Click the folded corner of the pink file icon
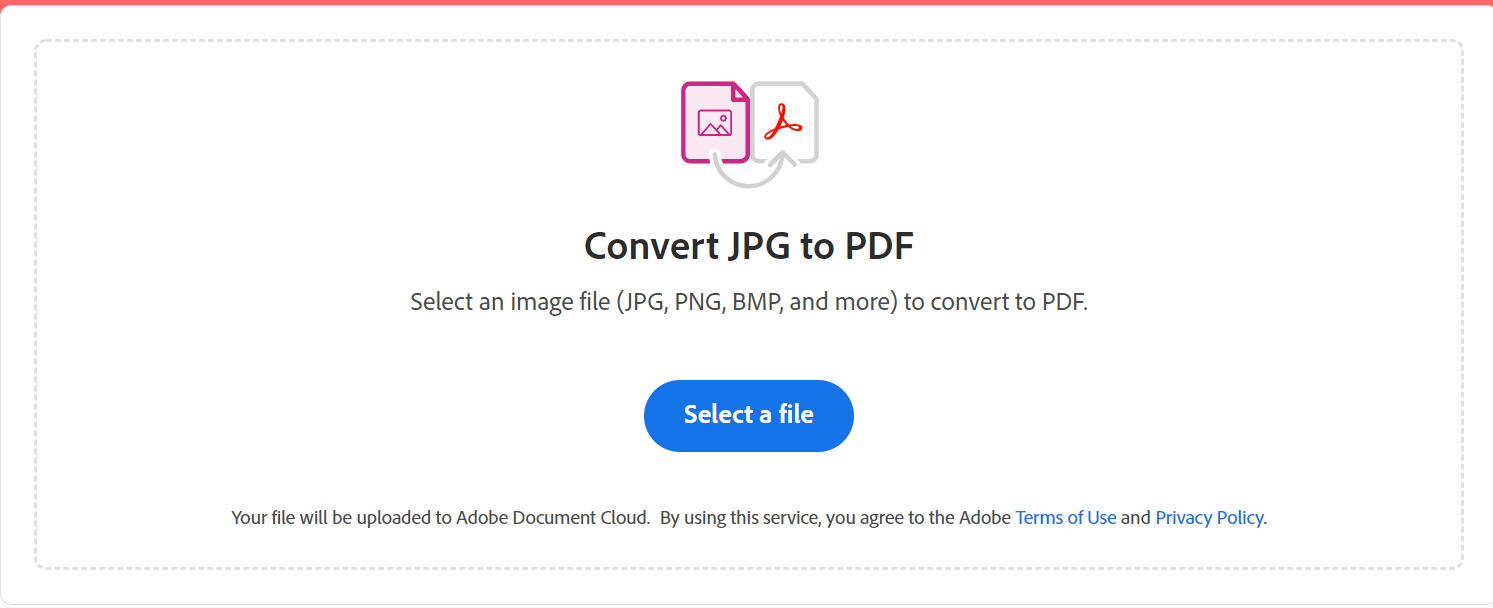1493x608 pixels. coord(740,91)
